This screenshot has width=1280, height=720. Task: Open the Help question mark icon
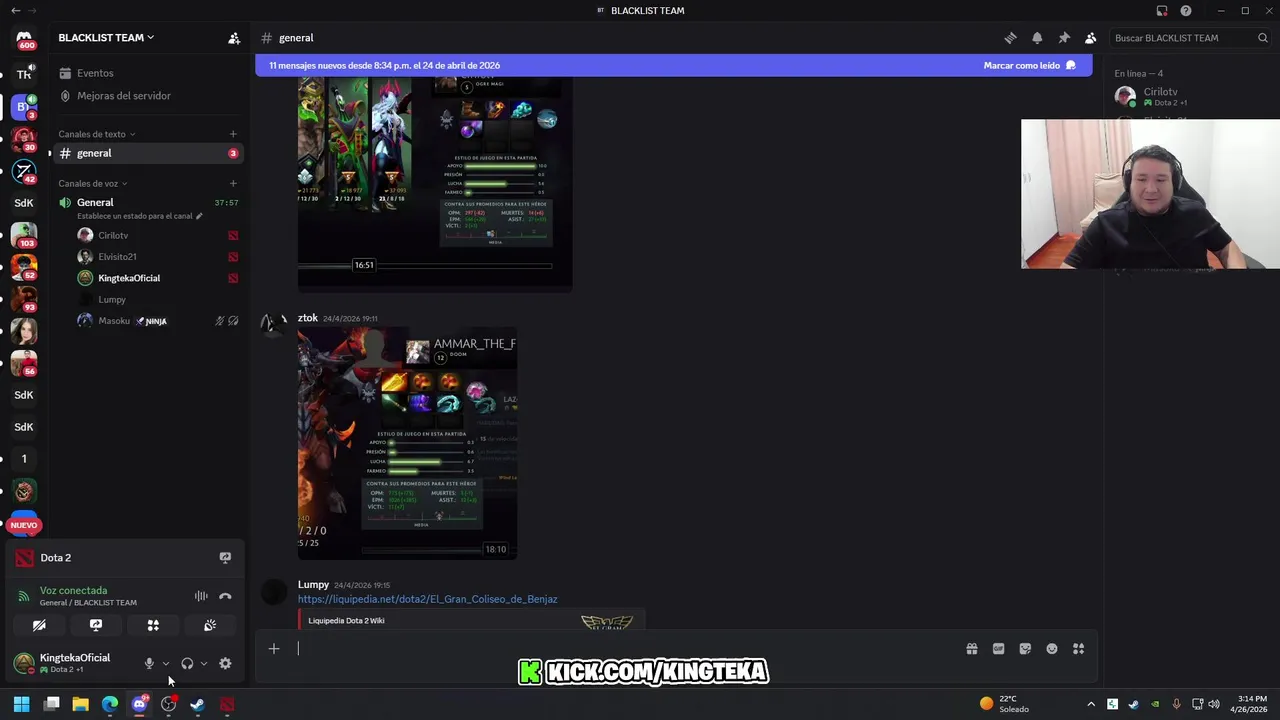click(x=1186, y=11)
